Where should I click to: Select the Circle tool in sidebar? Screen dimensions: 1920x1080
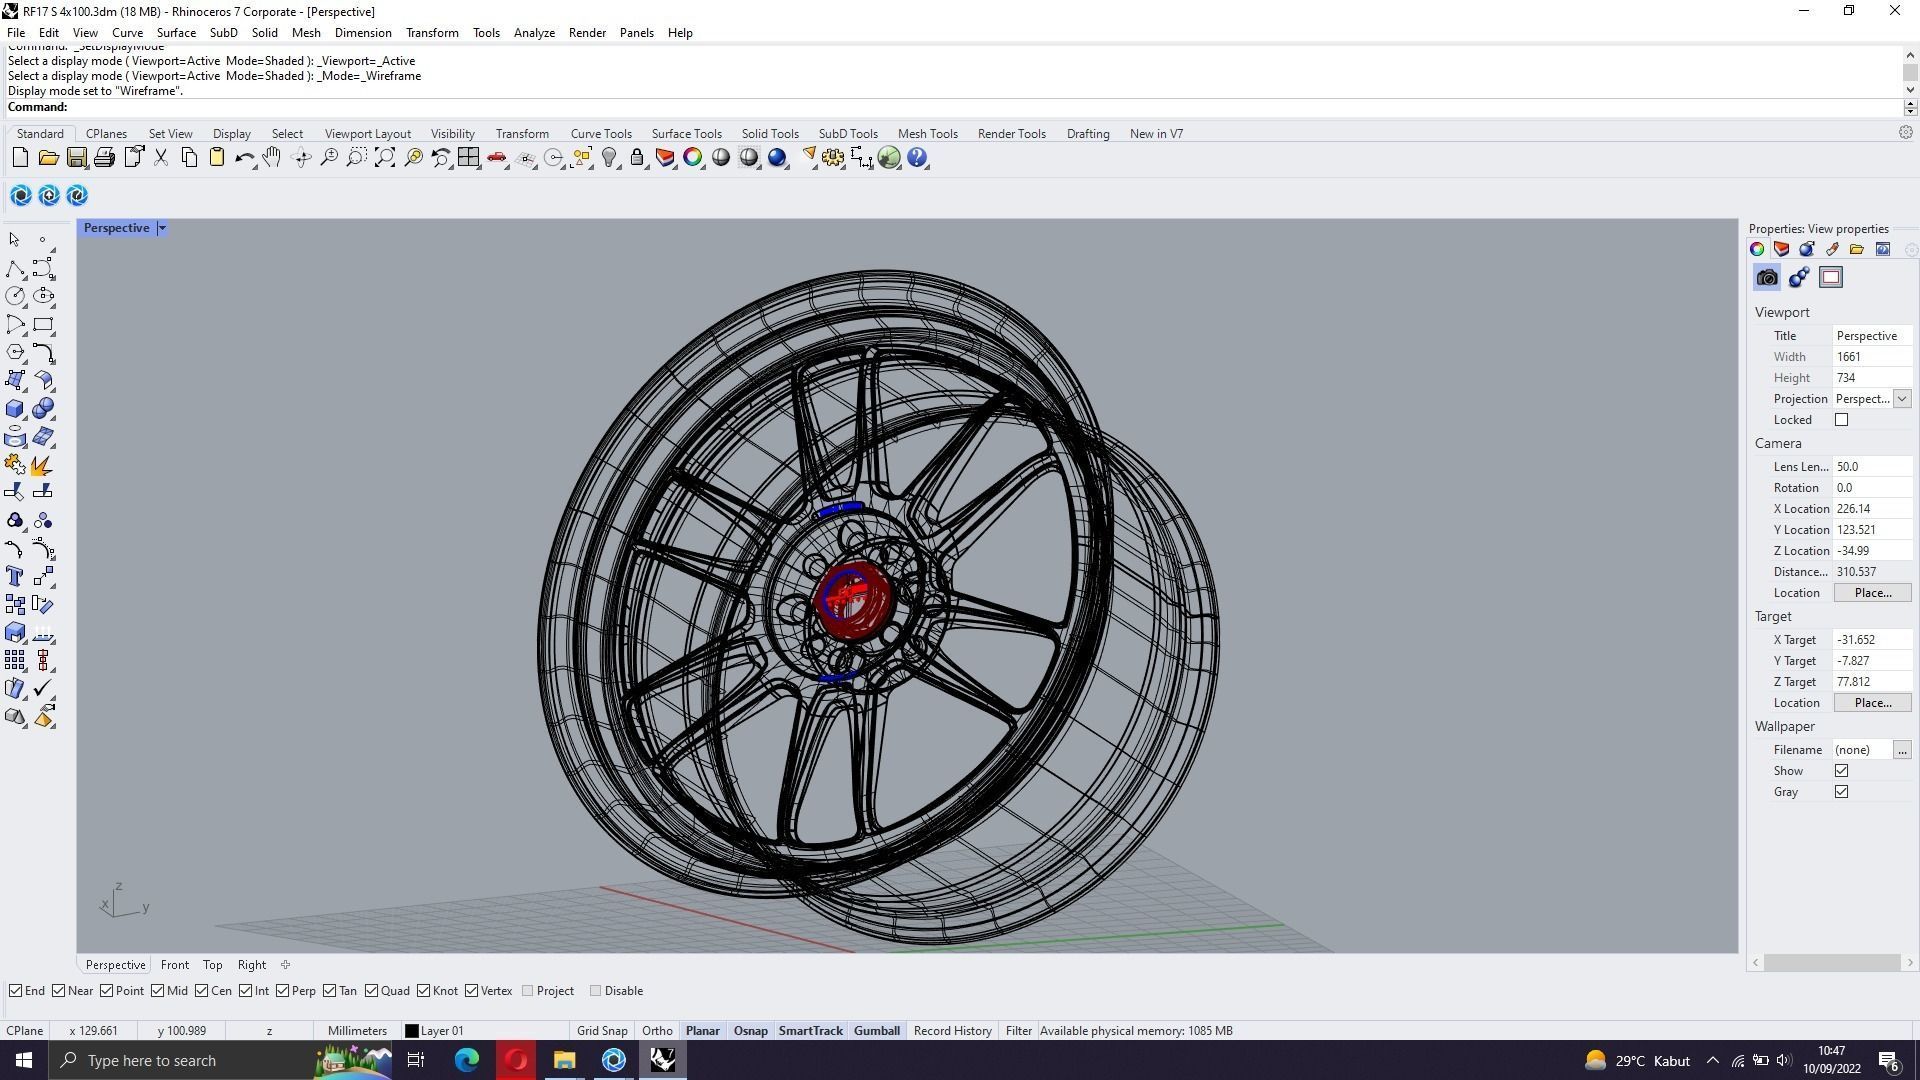(15, 296)
